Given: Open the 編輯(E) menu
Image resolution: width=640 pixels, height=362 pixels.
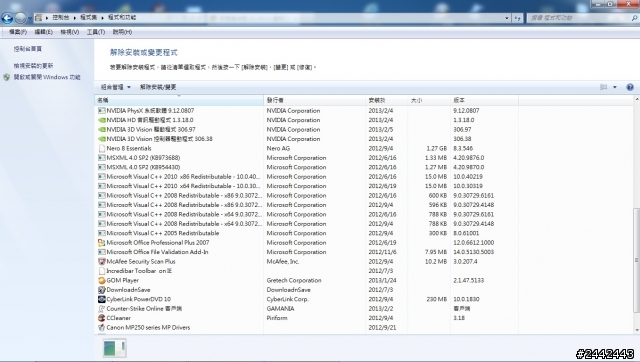Looking at the screenshot, I should tap(43, 32).
